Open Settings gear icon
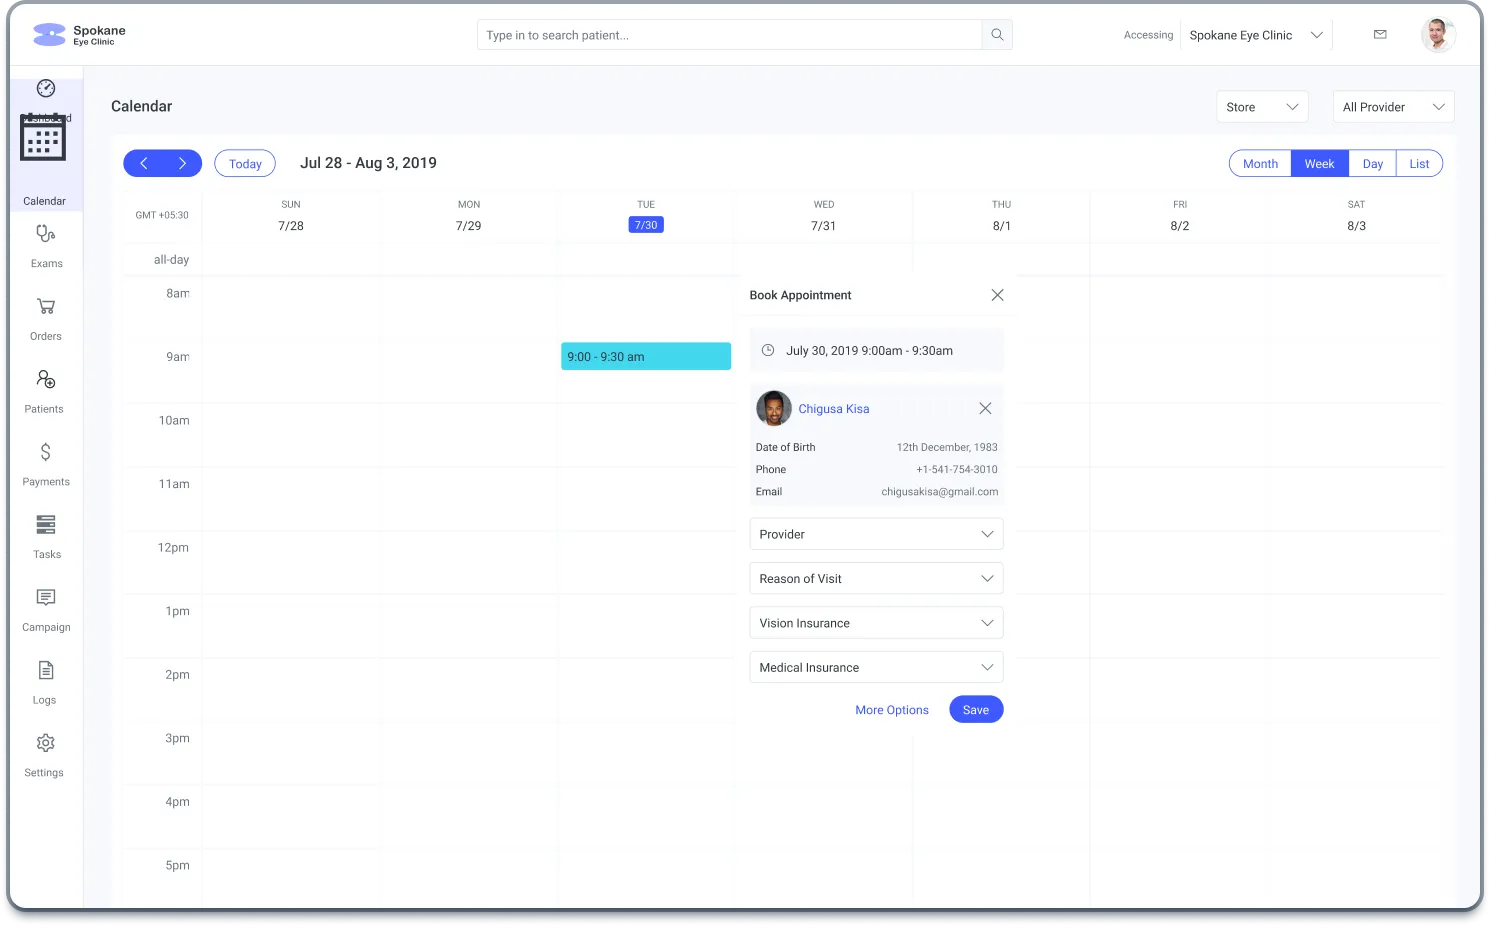The image size is (1490, 926). [46, 744]
